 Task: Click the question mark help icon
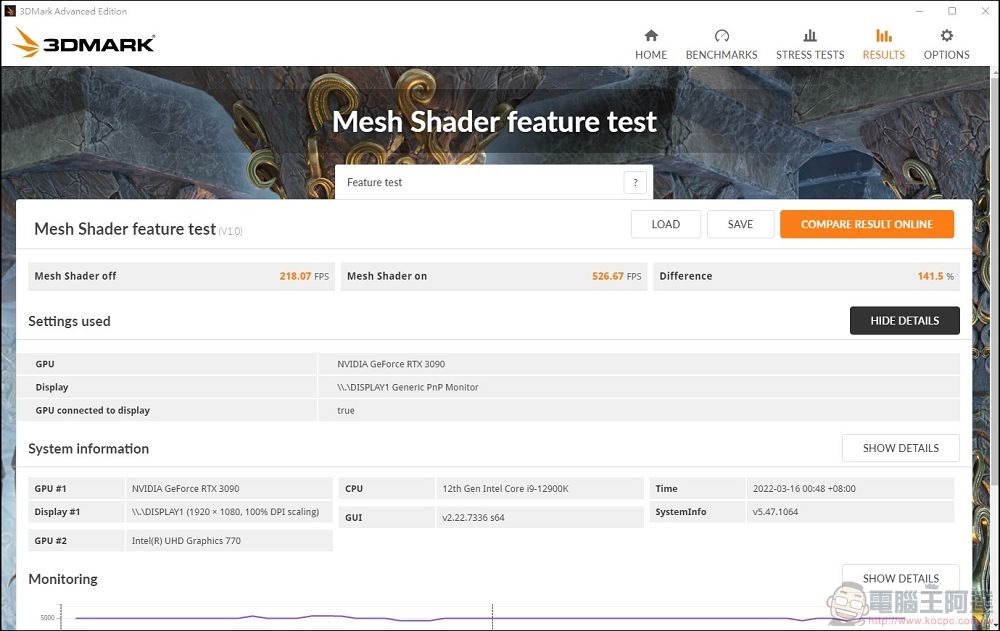(x=635, y=182)
